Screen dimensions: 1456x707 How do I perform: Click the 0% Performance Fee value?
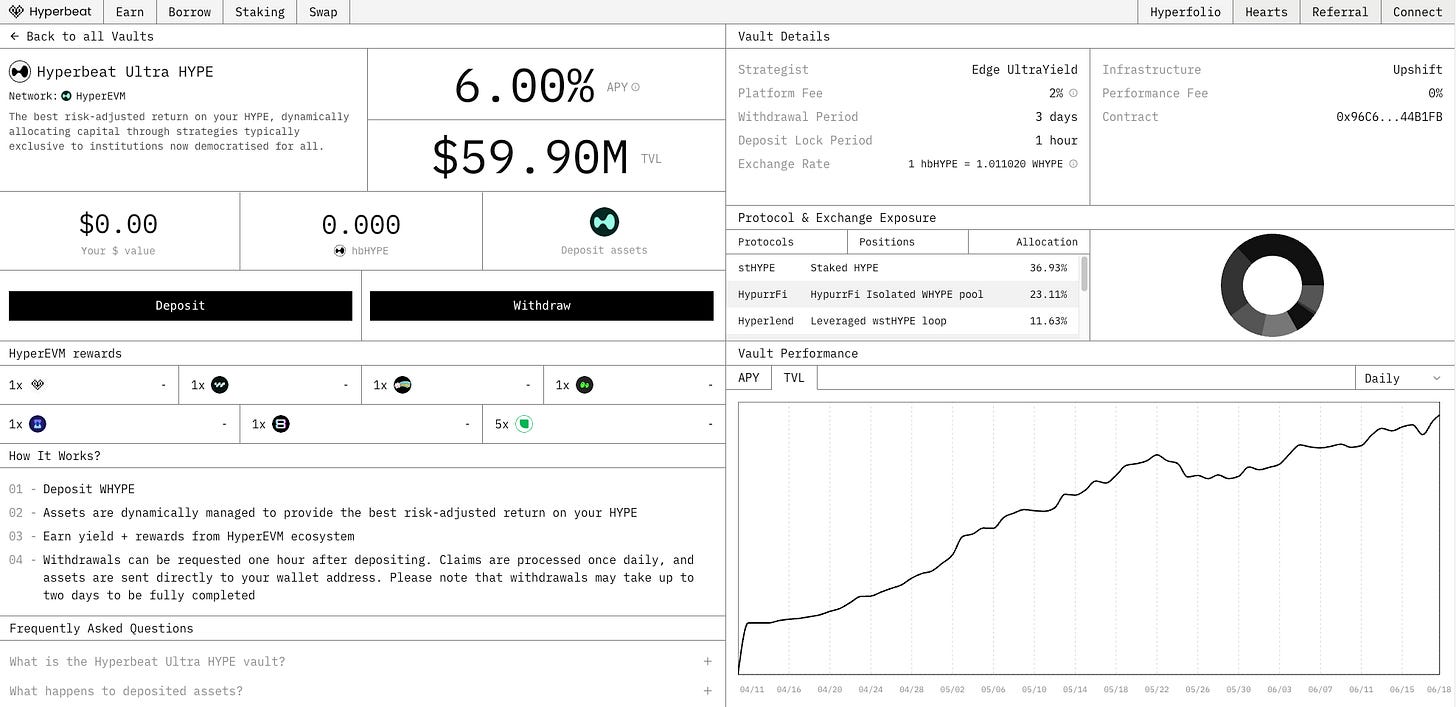(x=1435, y=93)
